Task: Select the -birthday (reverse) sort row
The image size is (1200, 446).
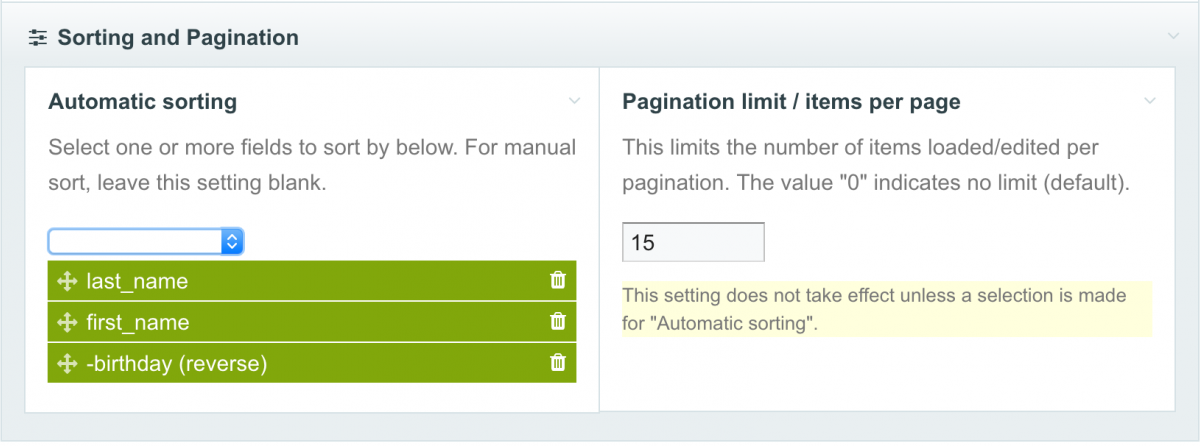Action: 312,363
